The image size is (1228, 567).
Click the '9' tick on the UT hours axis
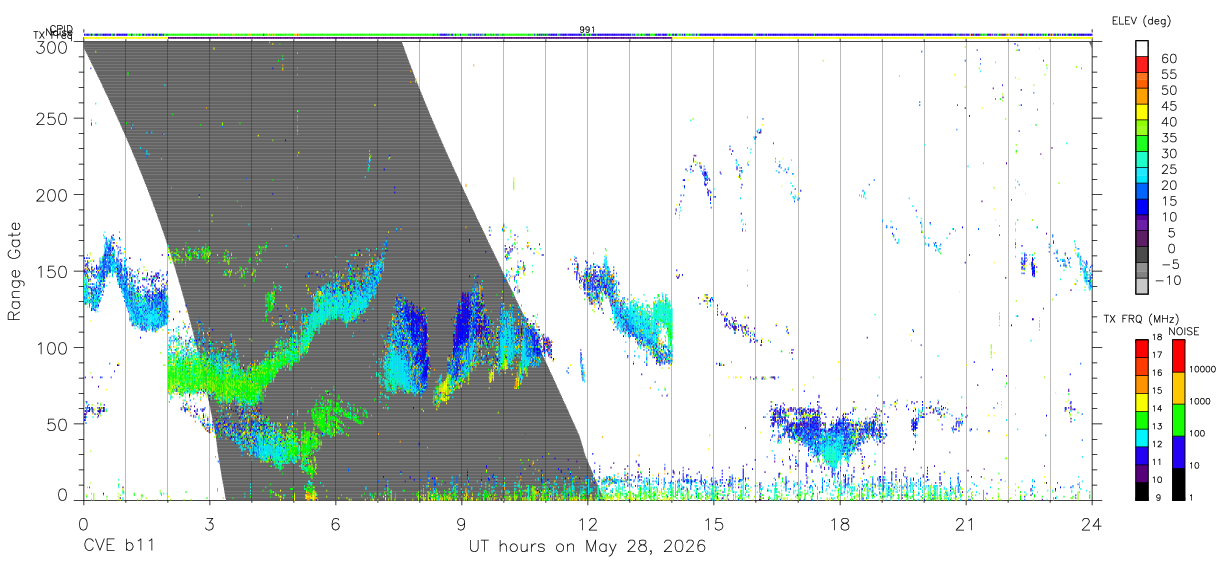click(x=461, y=524)
